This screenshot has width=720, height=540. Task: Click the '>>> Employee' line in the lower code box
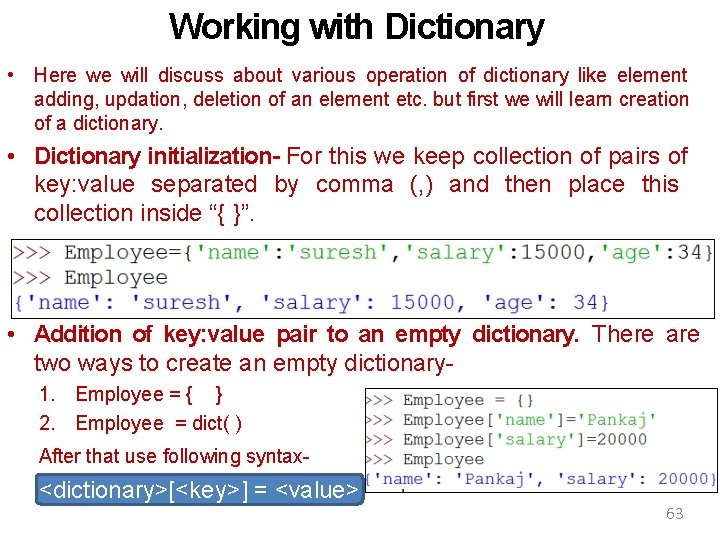425,459
